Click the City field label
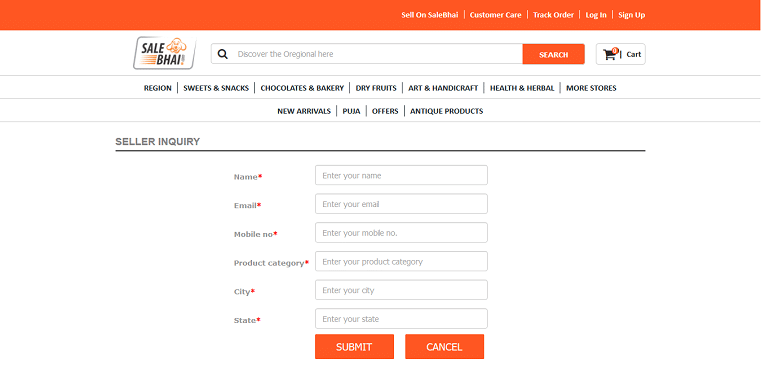 [x=244, y=291]
